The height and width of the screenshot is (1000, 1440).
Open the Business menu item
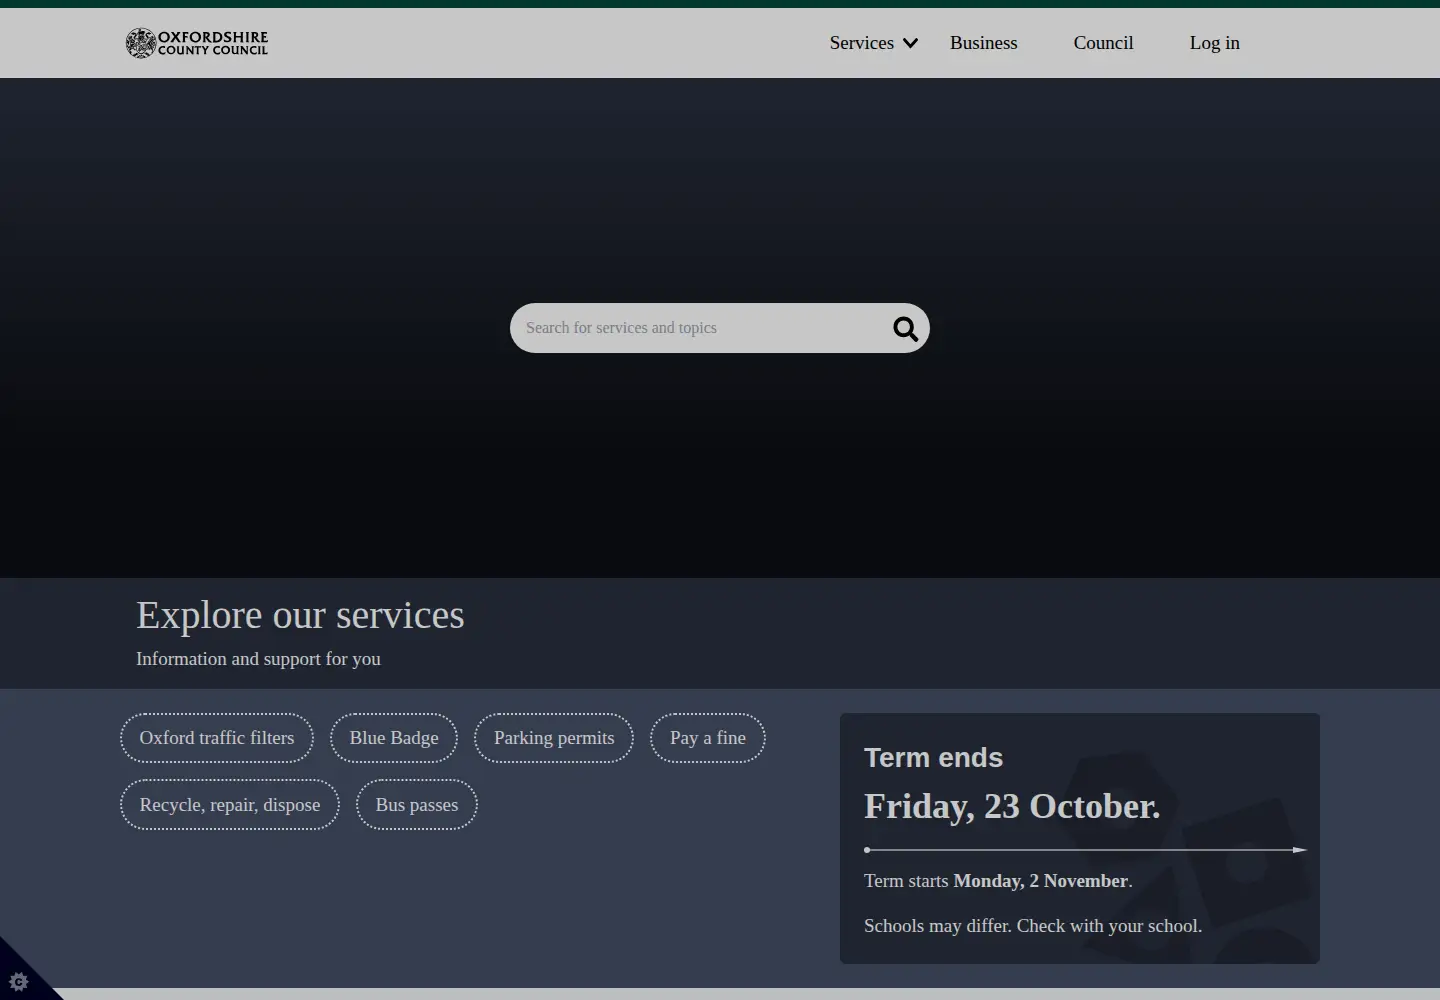984,43
